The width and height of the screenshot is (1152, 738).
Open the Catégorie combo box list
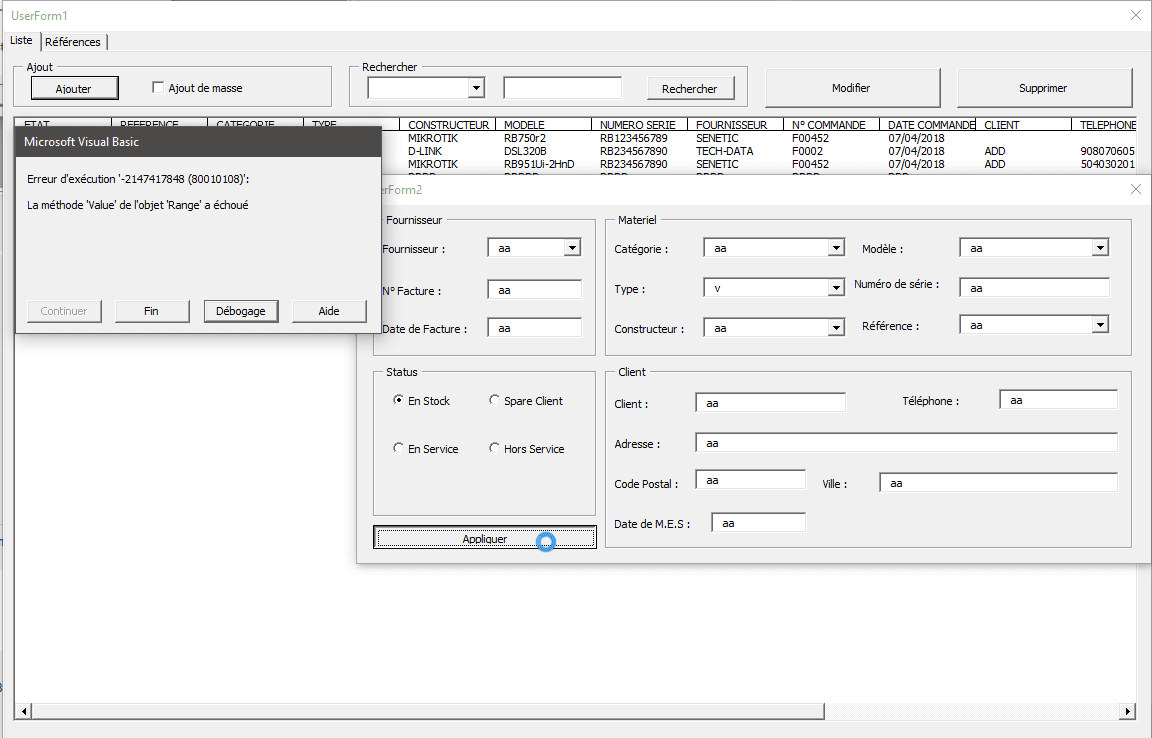(x=836, y=248)
